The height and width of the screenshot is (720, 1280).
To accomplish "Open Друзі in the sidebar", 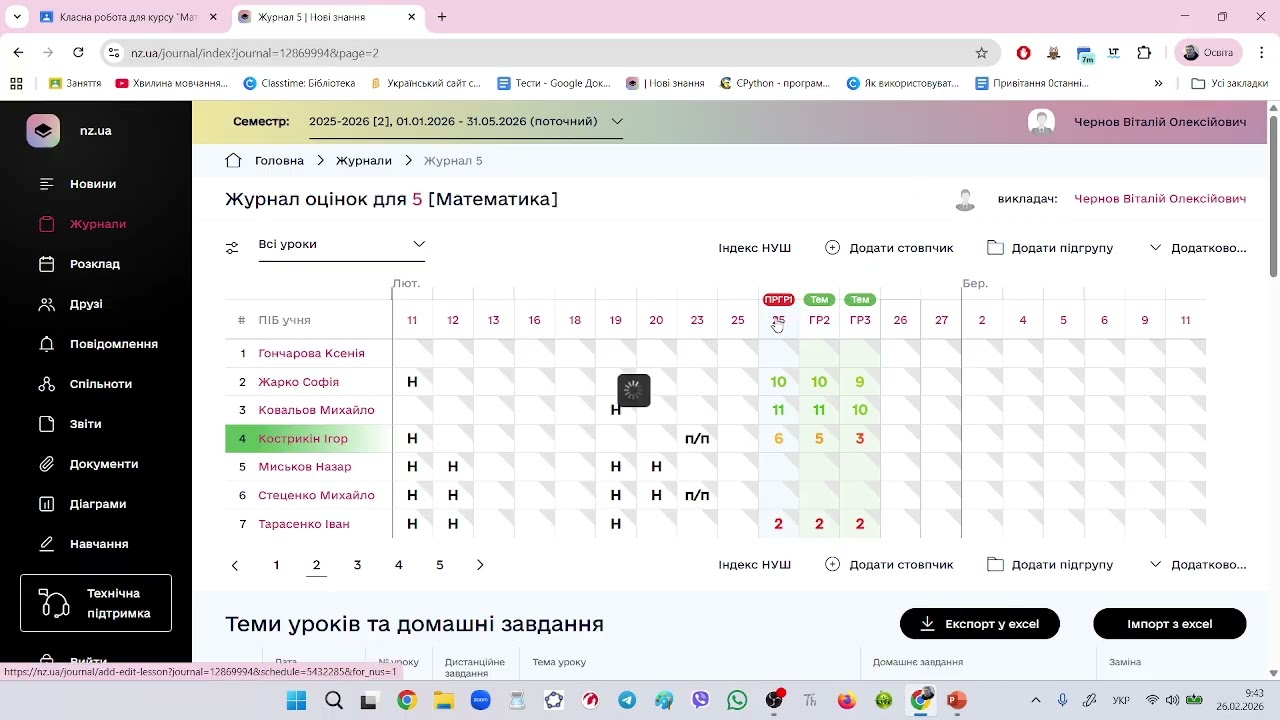I will (86, 304).
